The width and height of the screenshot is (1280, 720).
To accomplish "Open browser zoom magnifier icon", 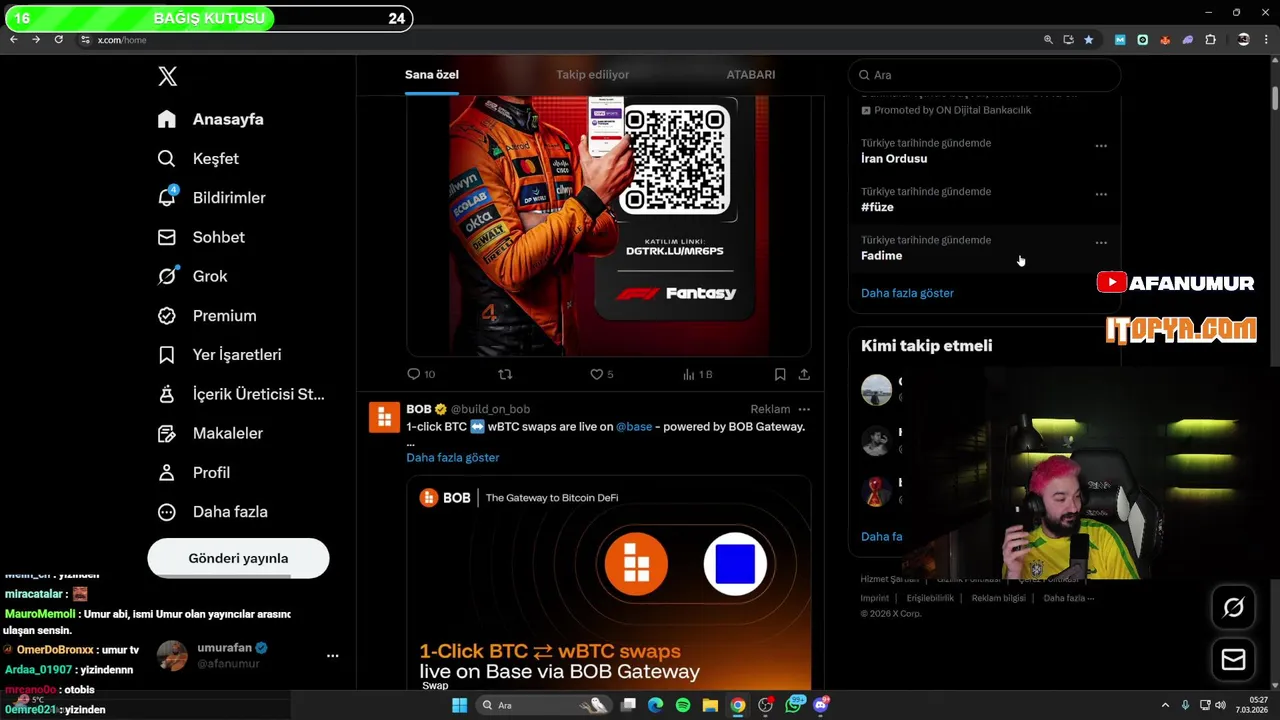I will point(1048,40).
